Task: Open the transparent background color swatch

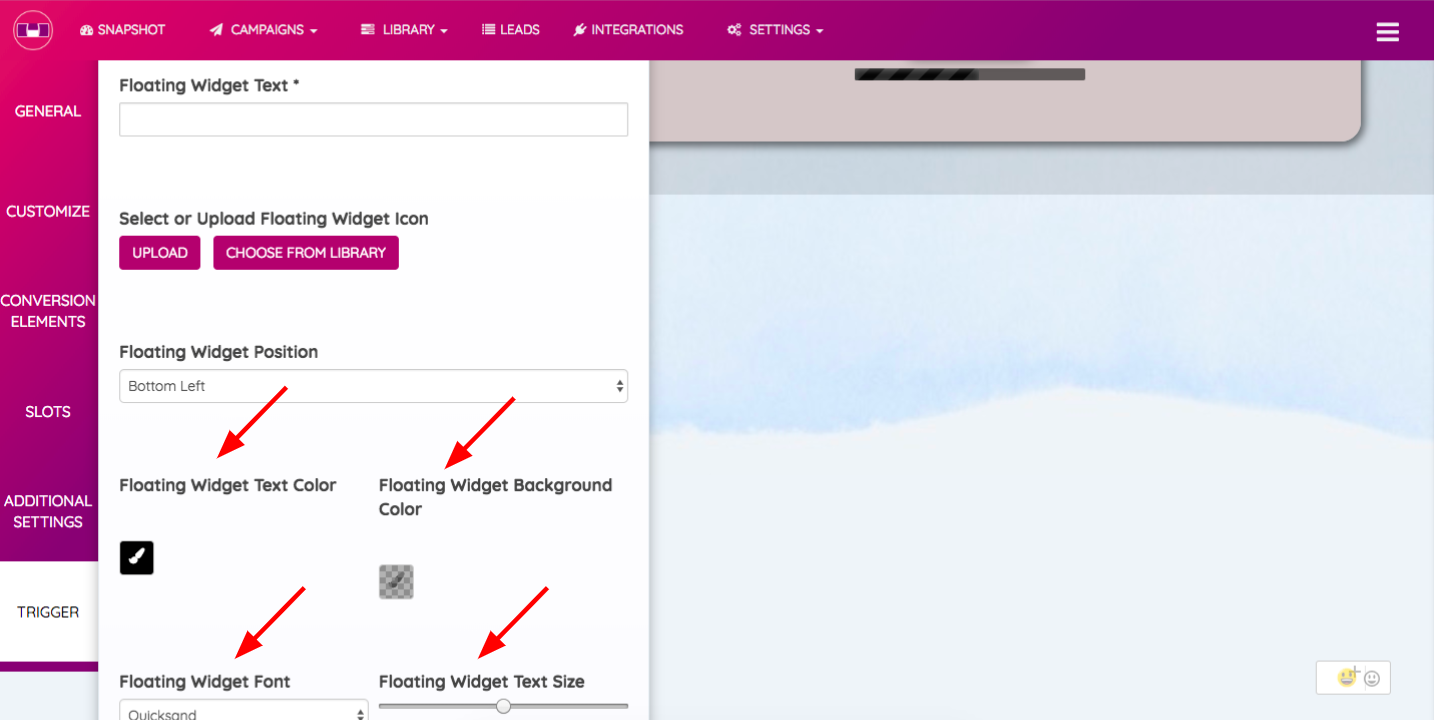Action: tap(396, 581)
